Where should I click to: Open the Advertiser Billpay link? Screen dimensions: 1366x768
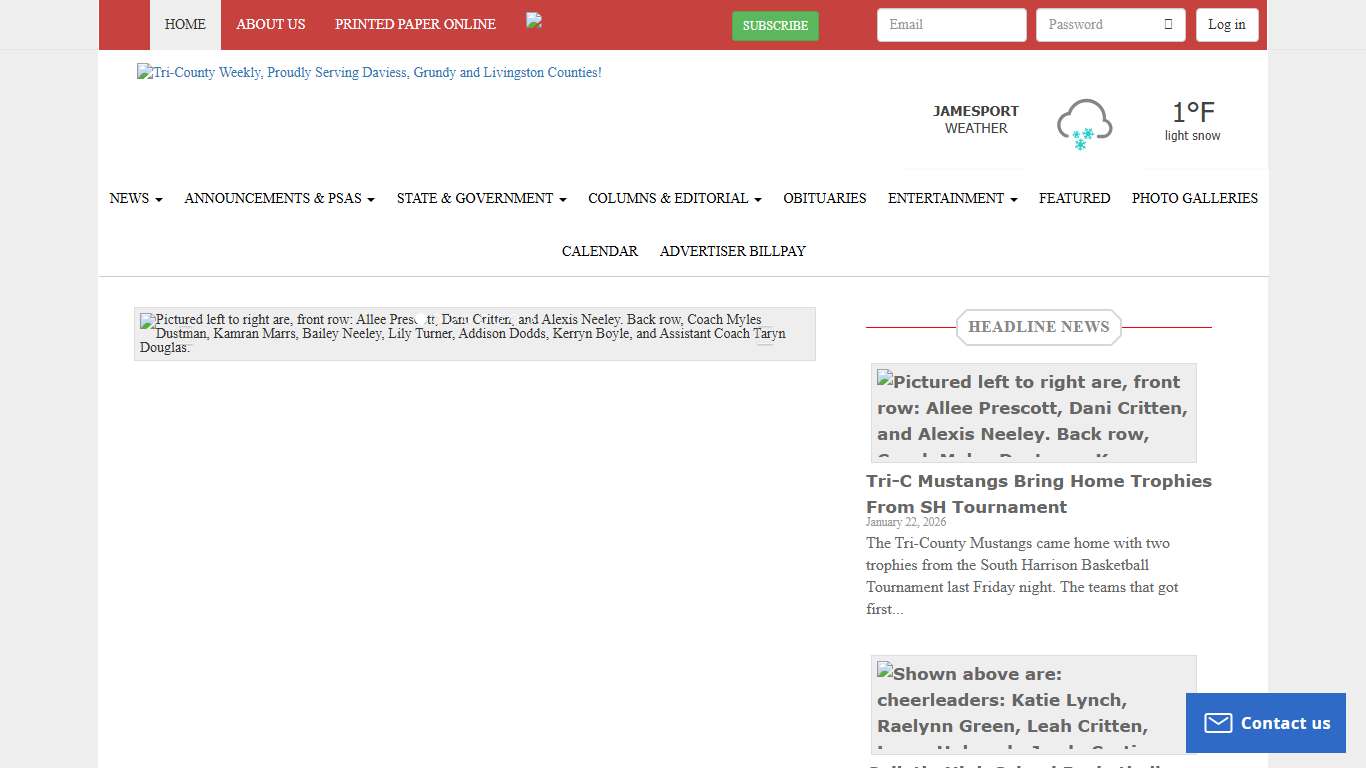coord(732,251)
